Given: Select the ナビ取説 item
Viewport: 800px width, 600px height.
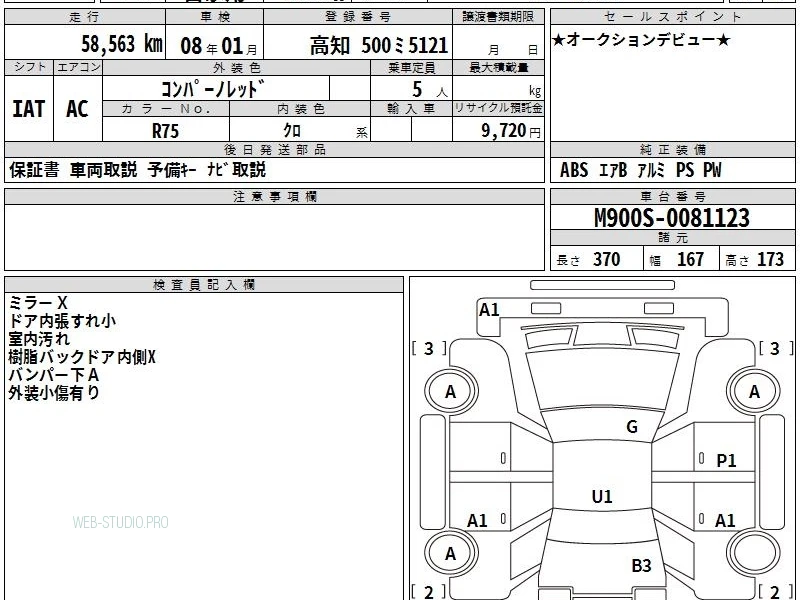Looking at the screenshot, I should [x=236, y=169].
